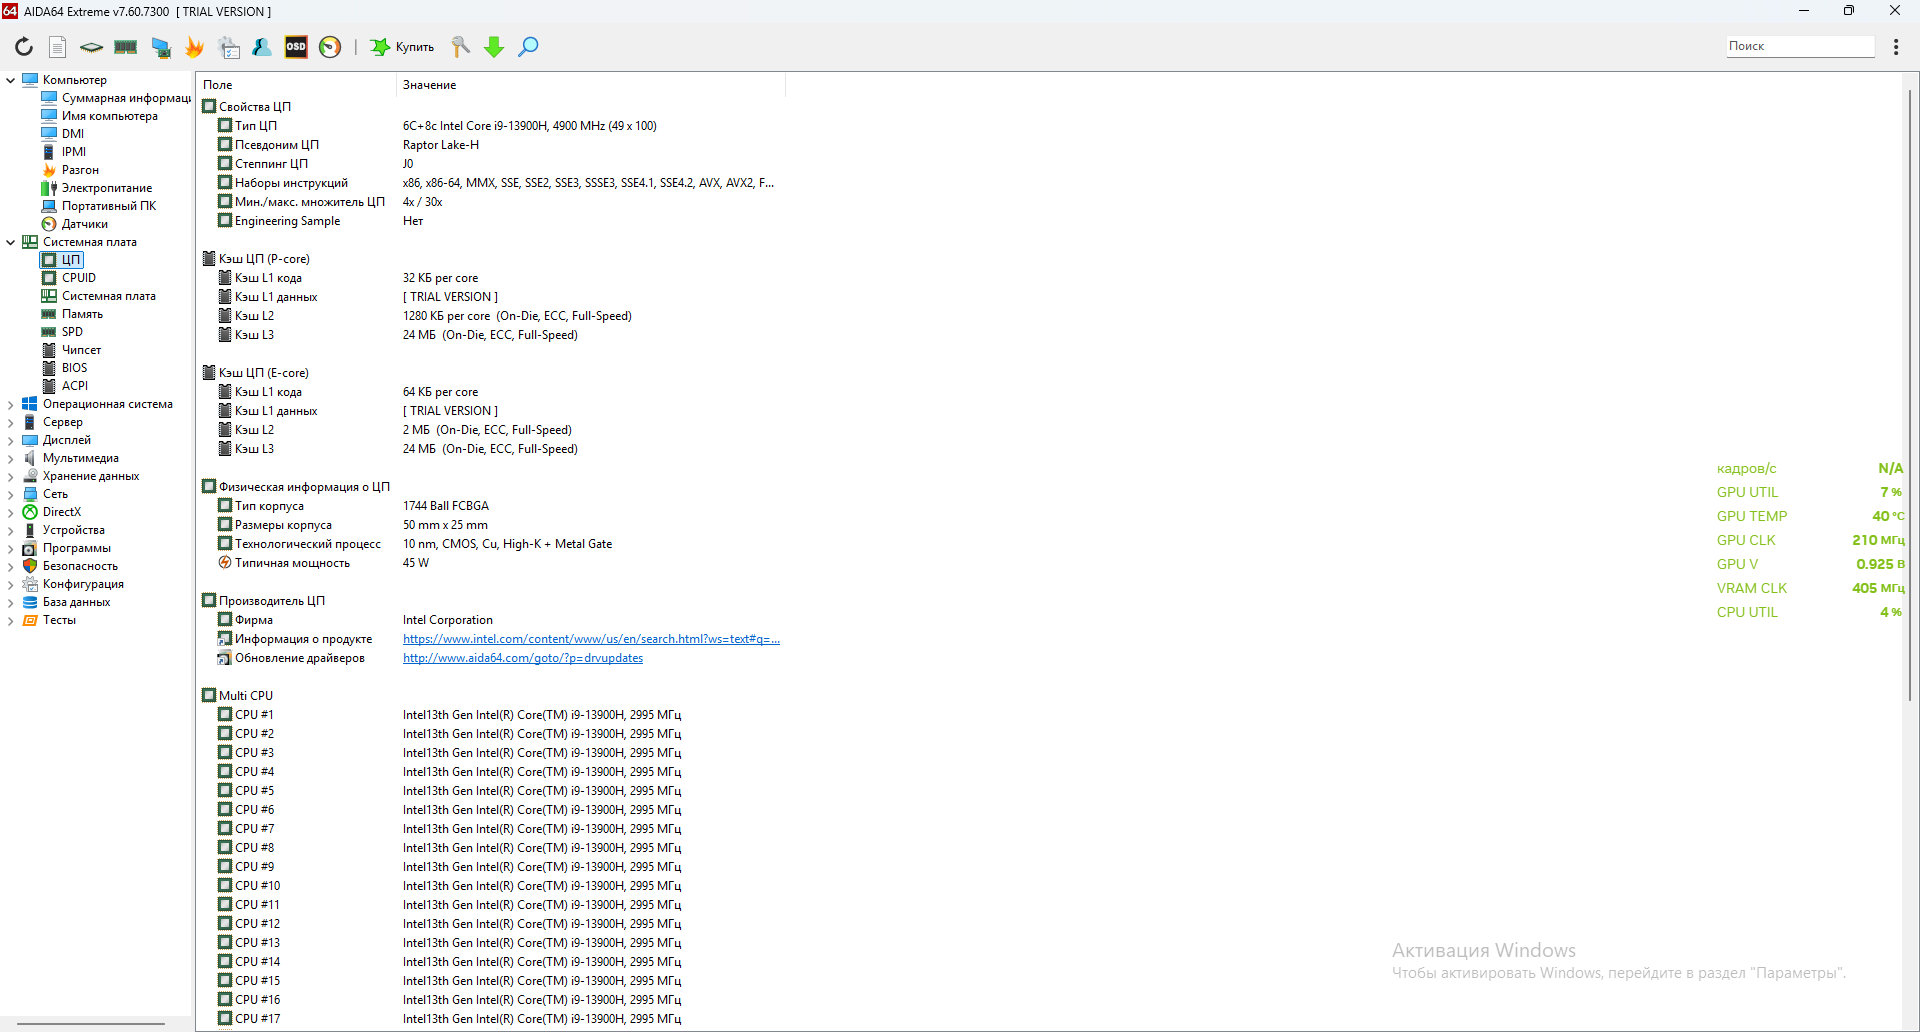Click the magnifying glass search icon
This screenshot has height=1032, width=1920.
[528, 47]
